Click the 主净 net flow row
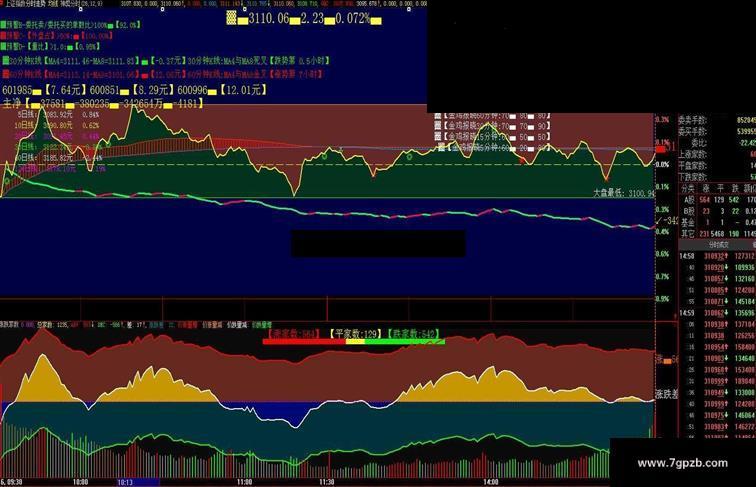The image size is (756, 487). pos(103,103)
